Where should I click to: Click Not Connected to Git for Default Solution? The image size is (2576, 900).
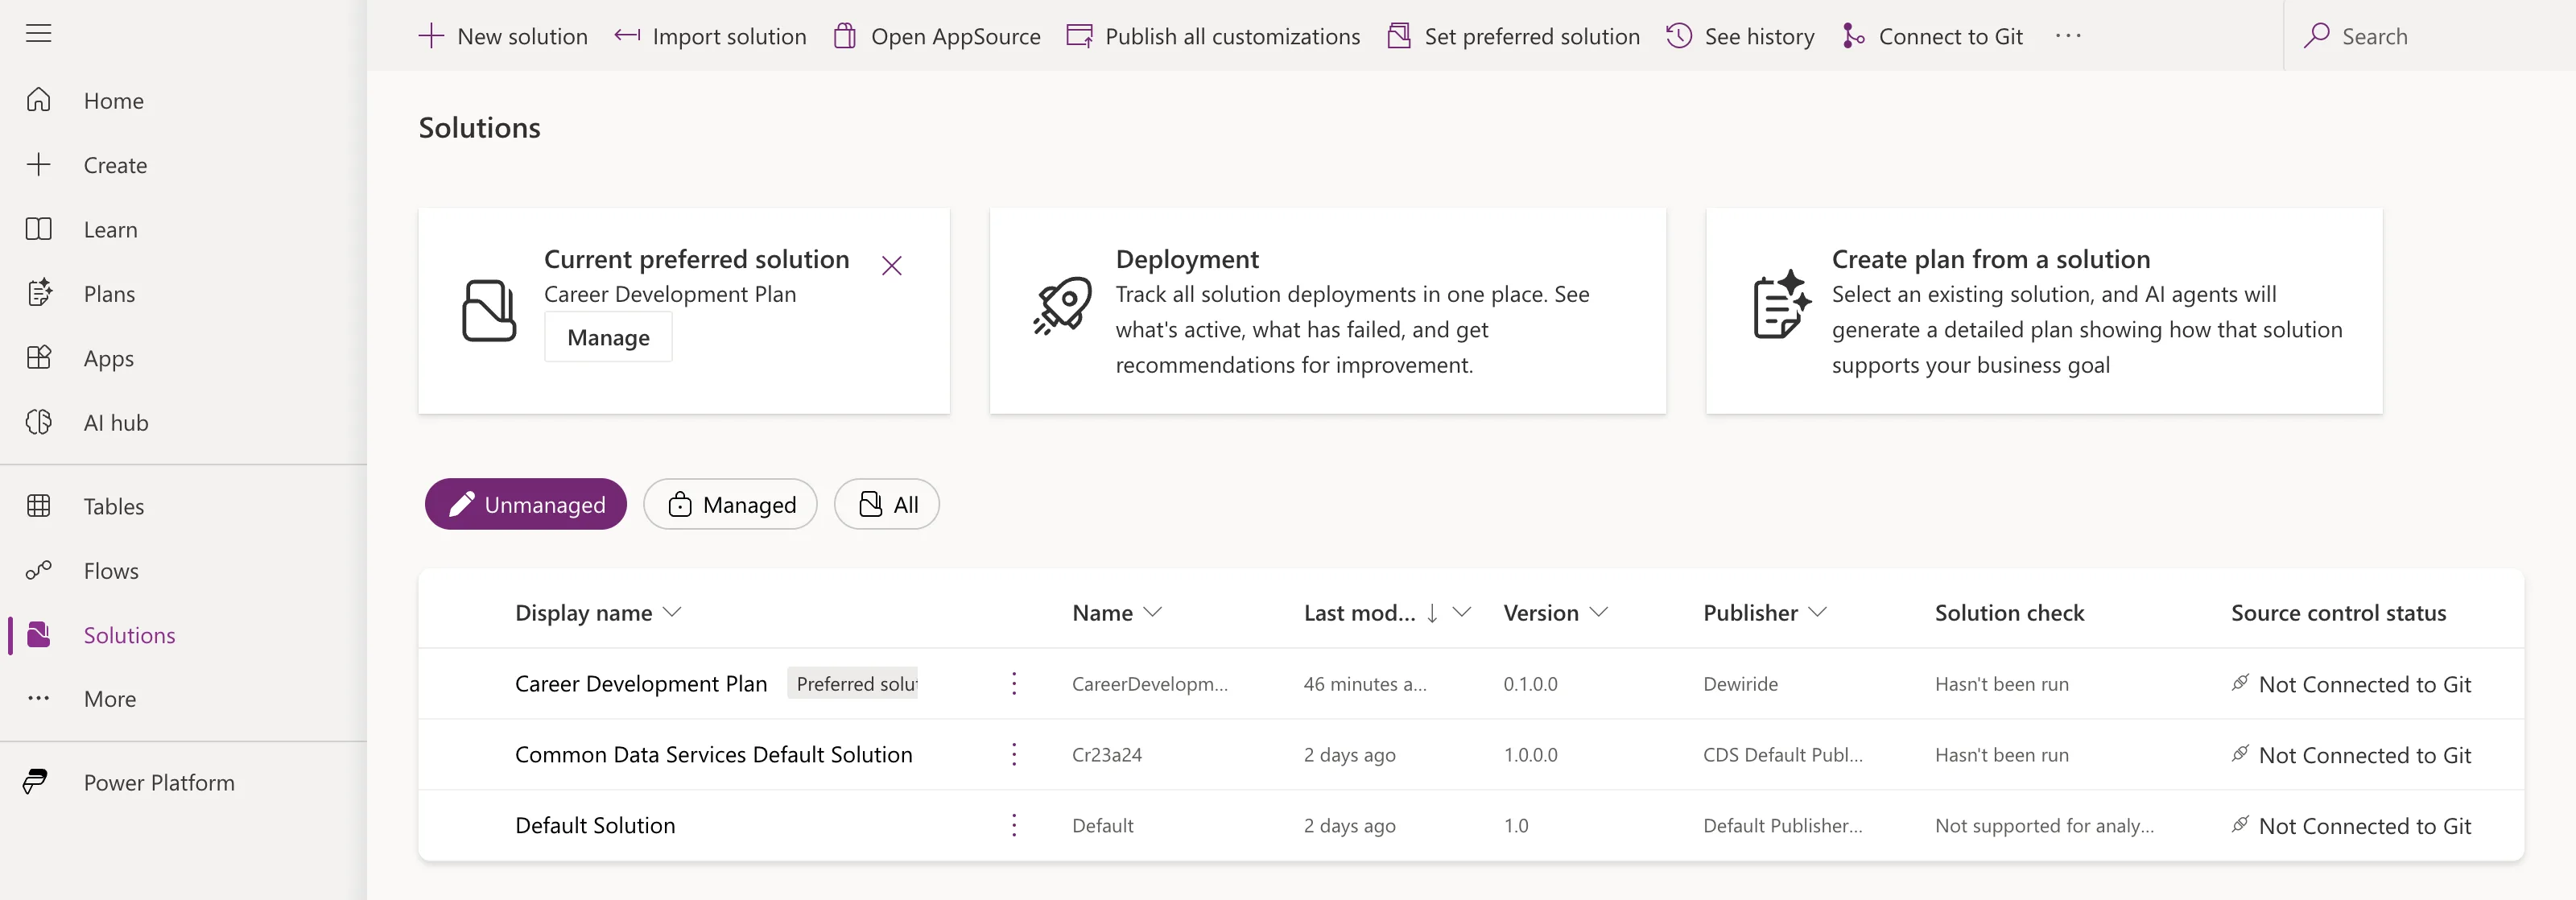point(2351,826)
